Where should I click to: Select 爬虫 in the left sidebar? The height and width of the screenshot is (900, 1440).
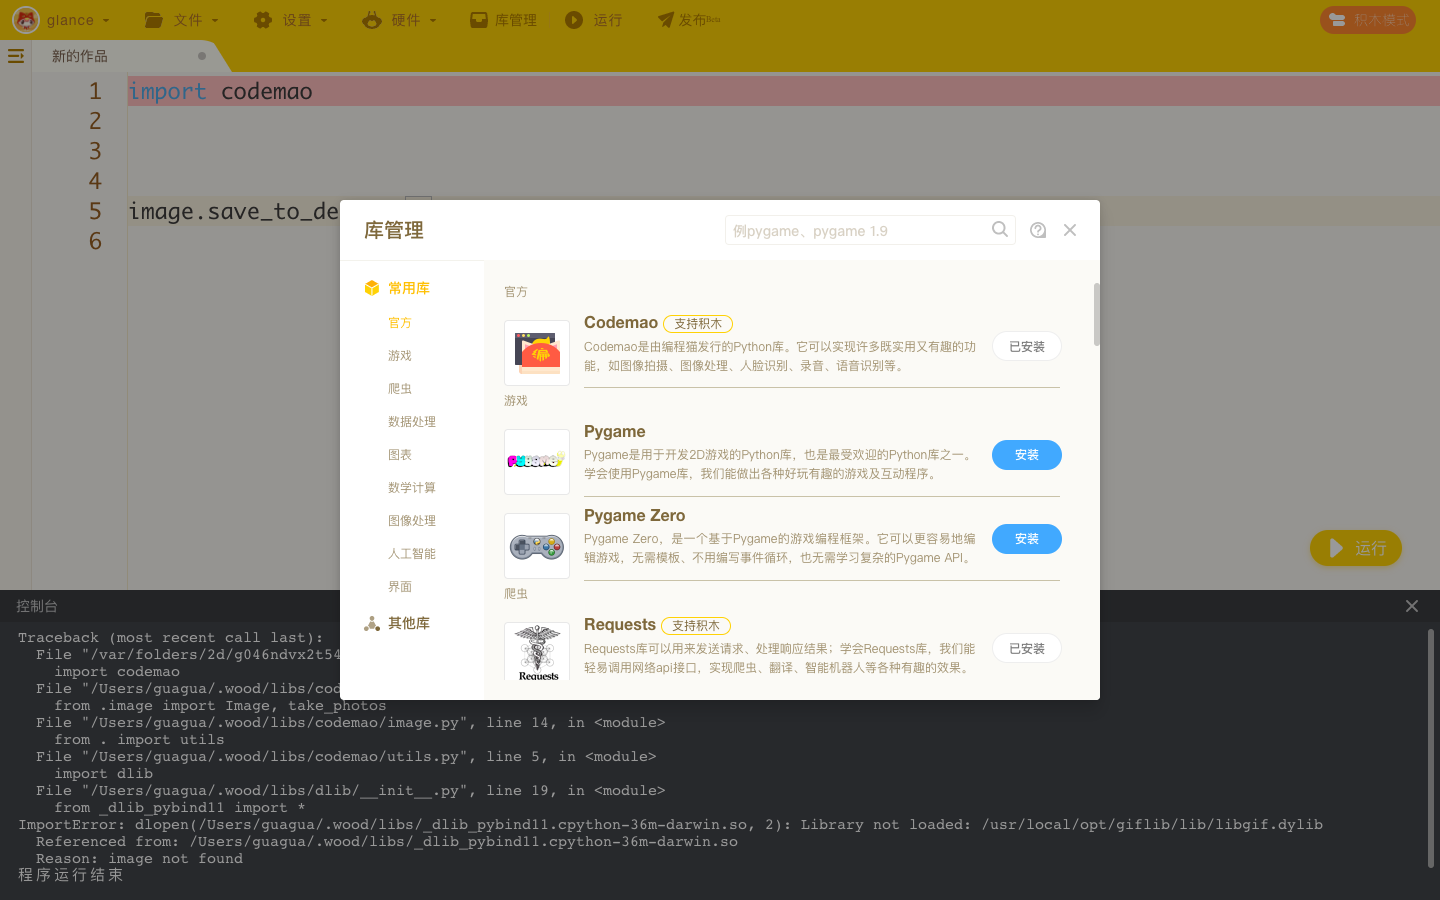[x=400, y=389]
